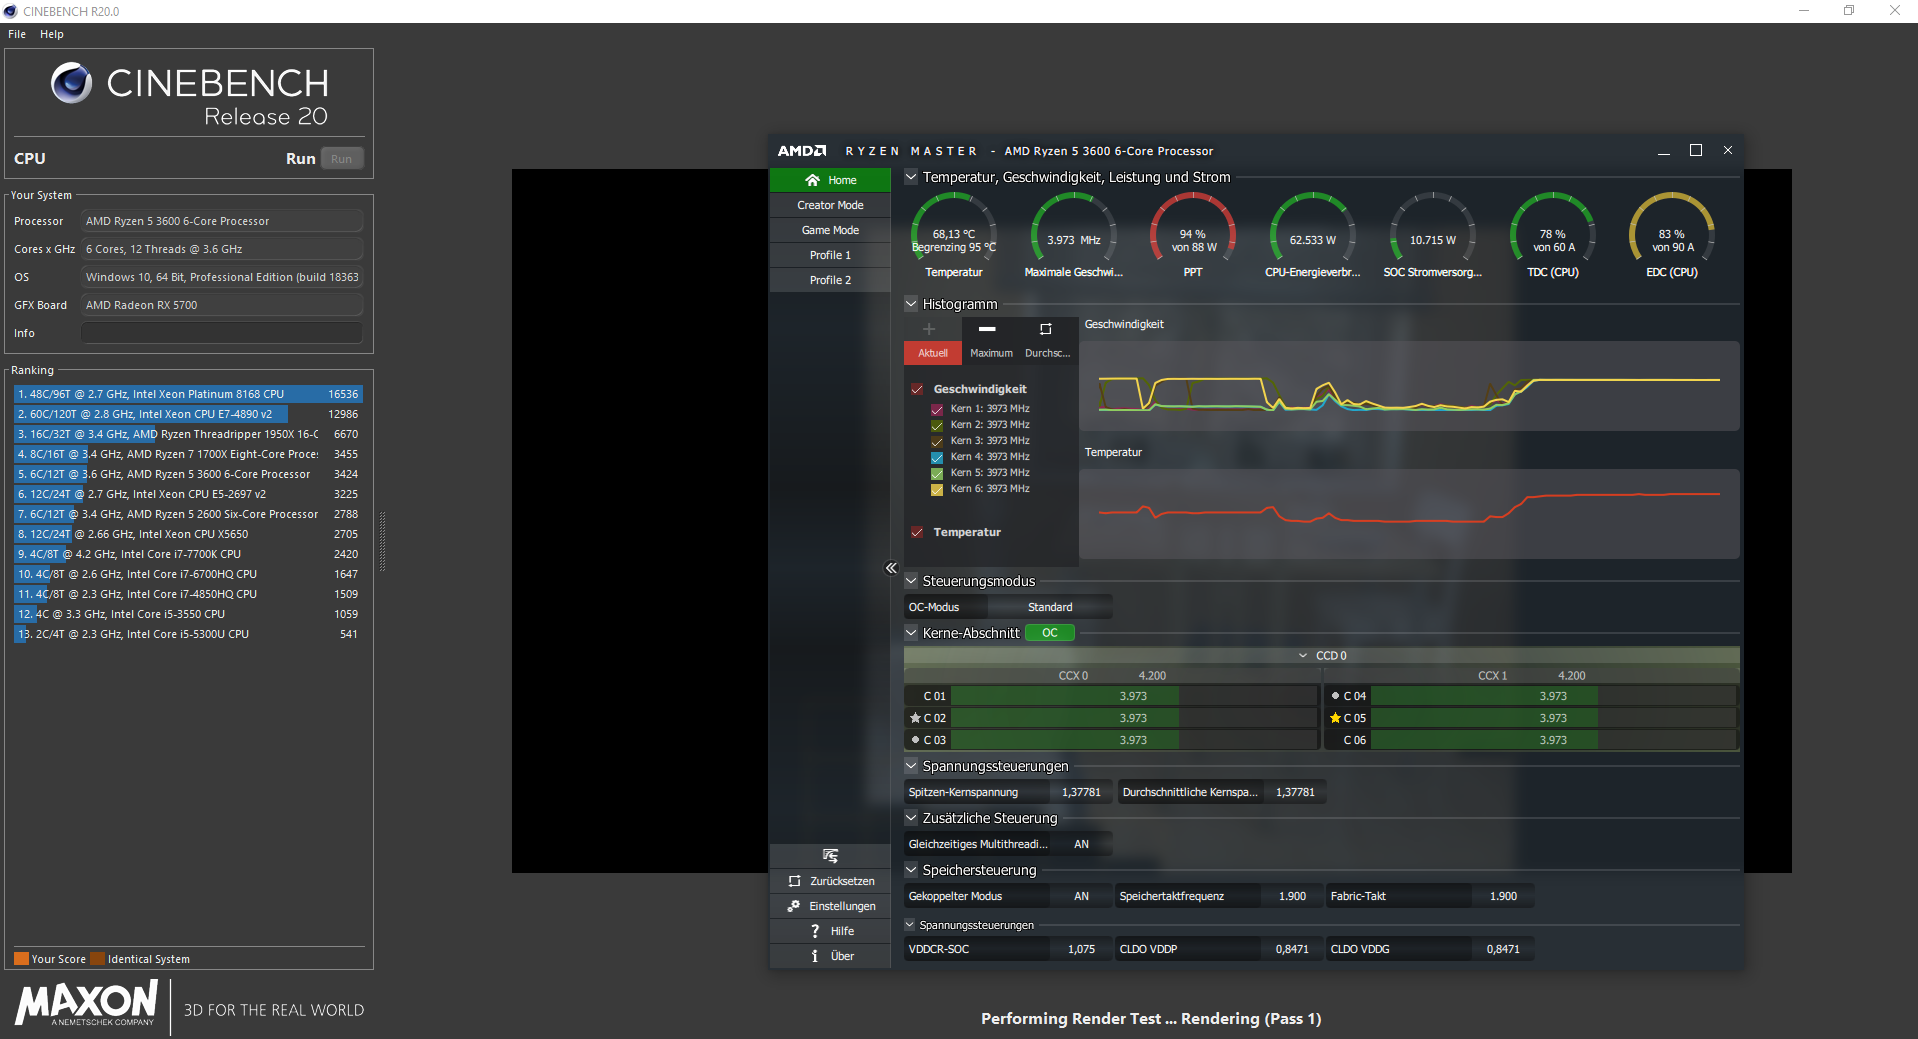The width and height of the screenshot is (1918, 1039).
Task: Click the Run button in Cinebench CPU panel
Action: pos(341,159)
